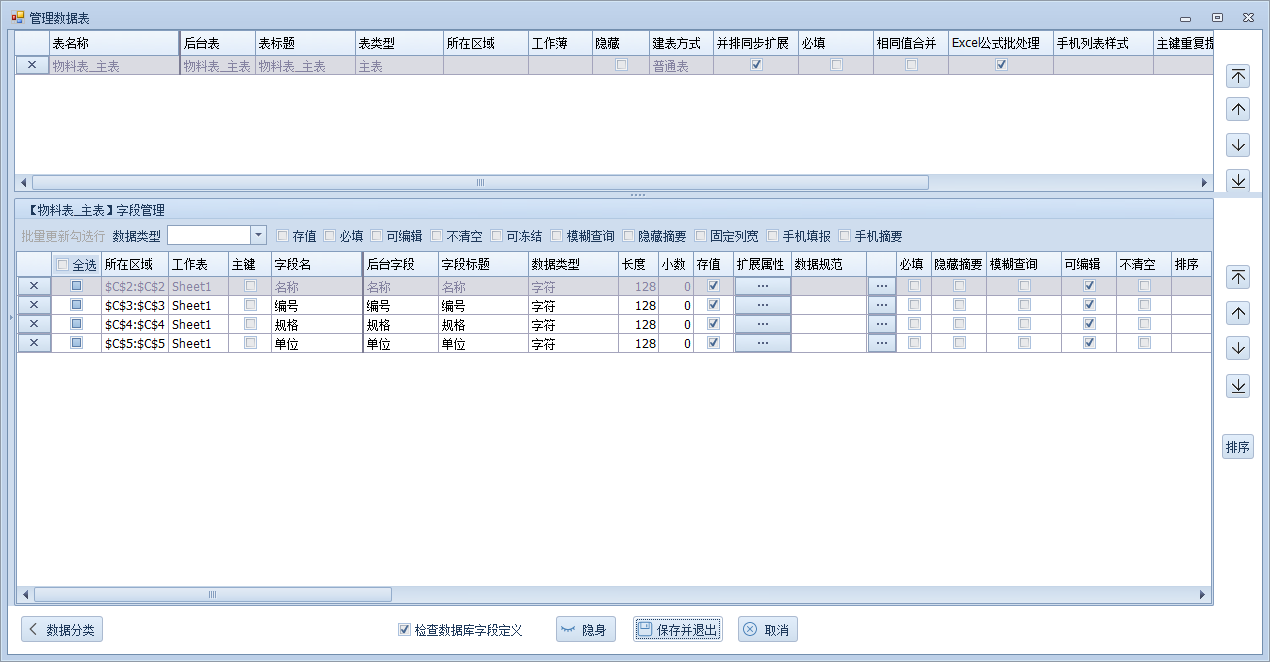The height and width of the screenshot is (662, 1270).
Task: Delete the 物料表_主表 row with X
Action: (32, 66)
